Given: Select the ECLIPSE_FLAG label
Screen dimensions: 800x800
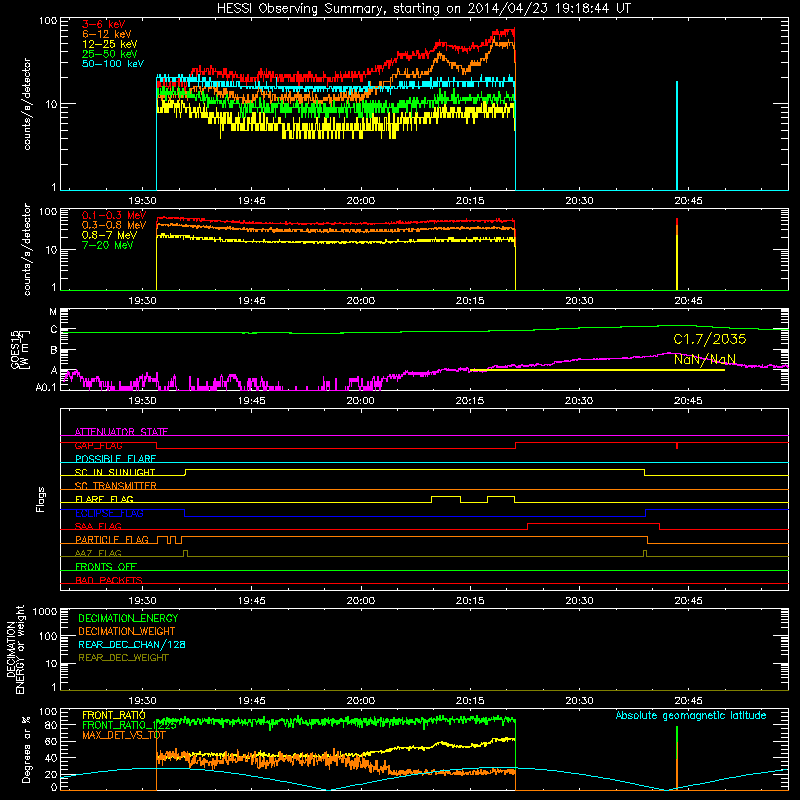Looking at the screenshot, I should (109, 513).
